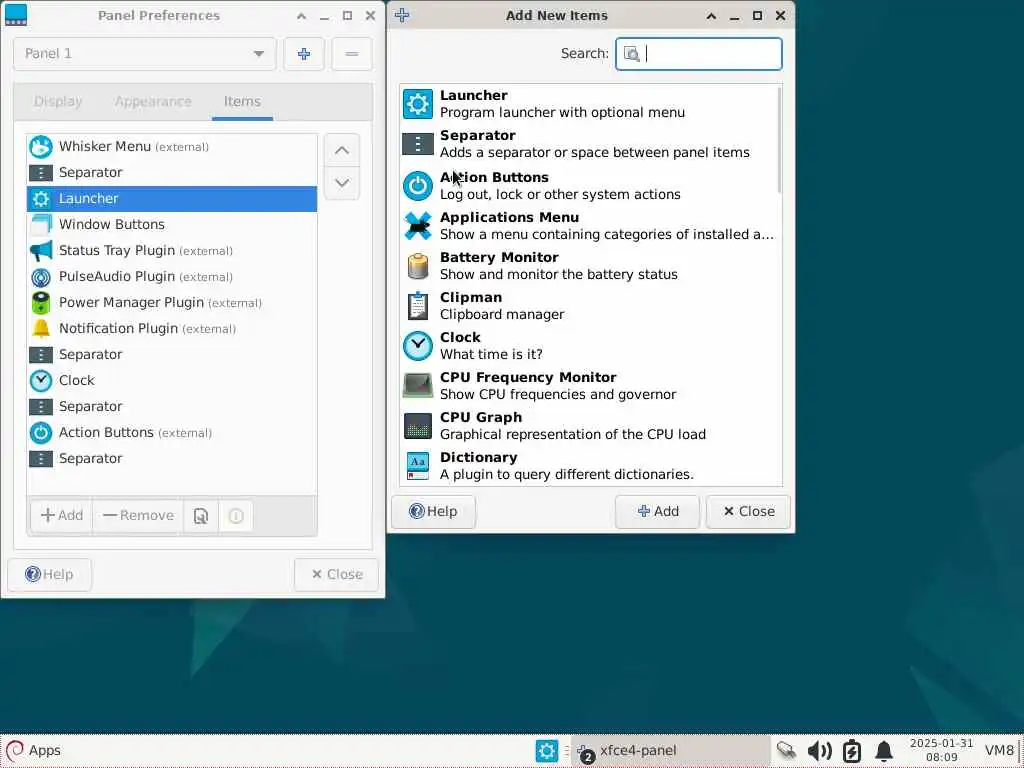Switch to the Appearance tab

153,102
